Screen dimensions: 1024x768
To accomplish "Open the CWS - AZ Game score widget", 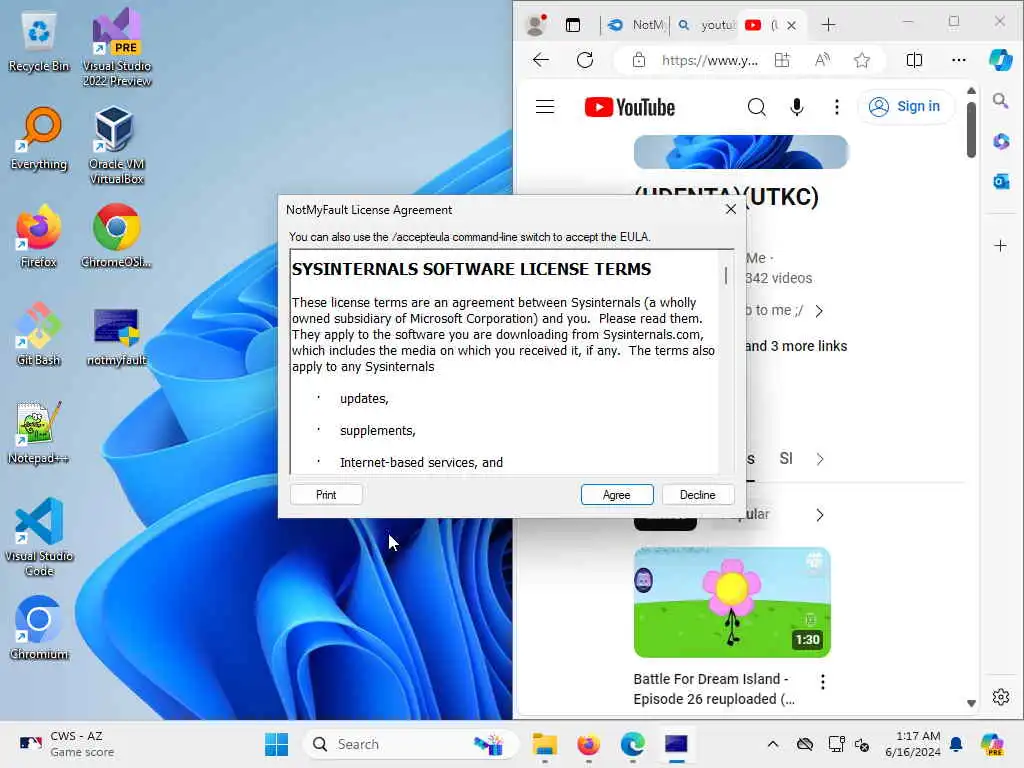I will click(67, 744).
